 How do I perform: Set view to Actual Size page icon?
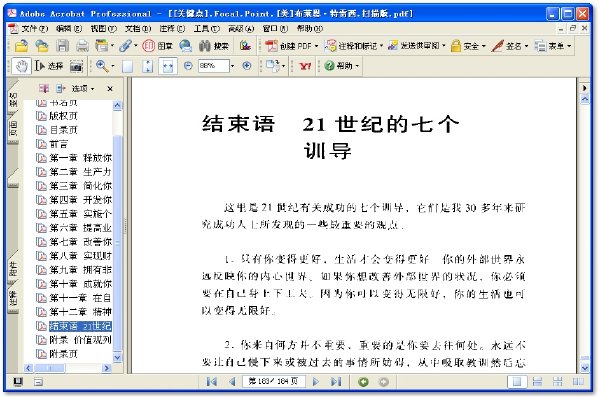[x=127, y=67]
